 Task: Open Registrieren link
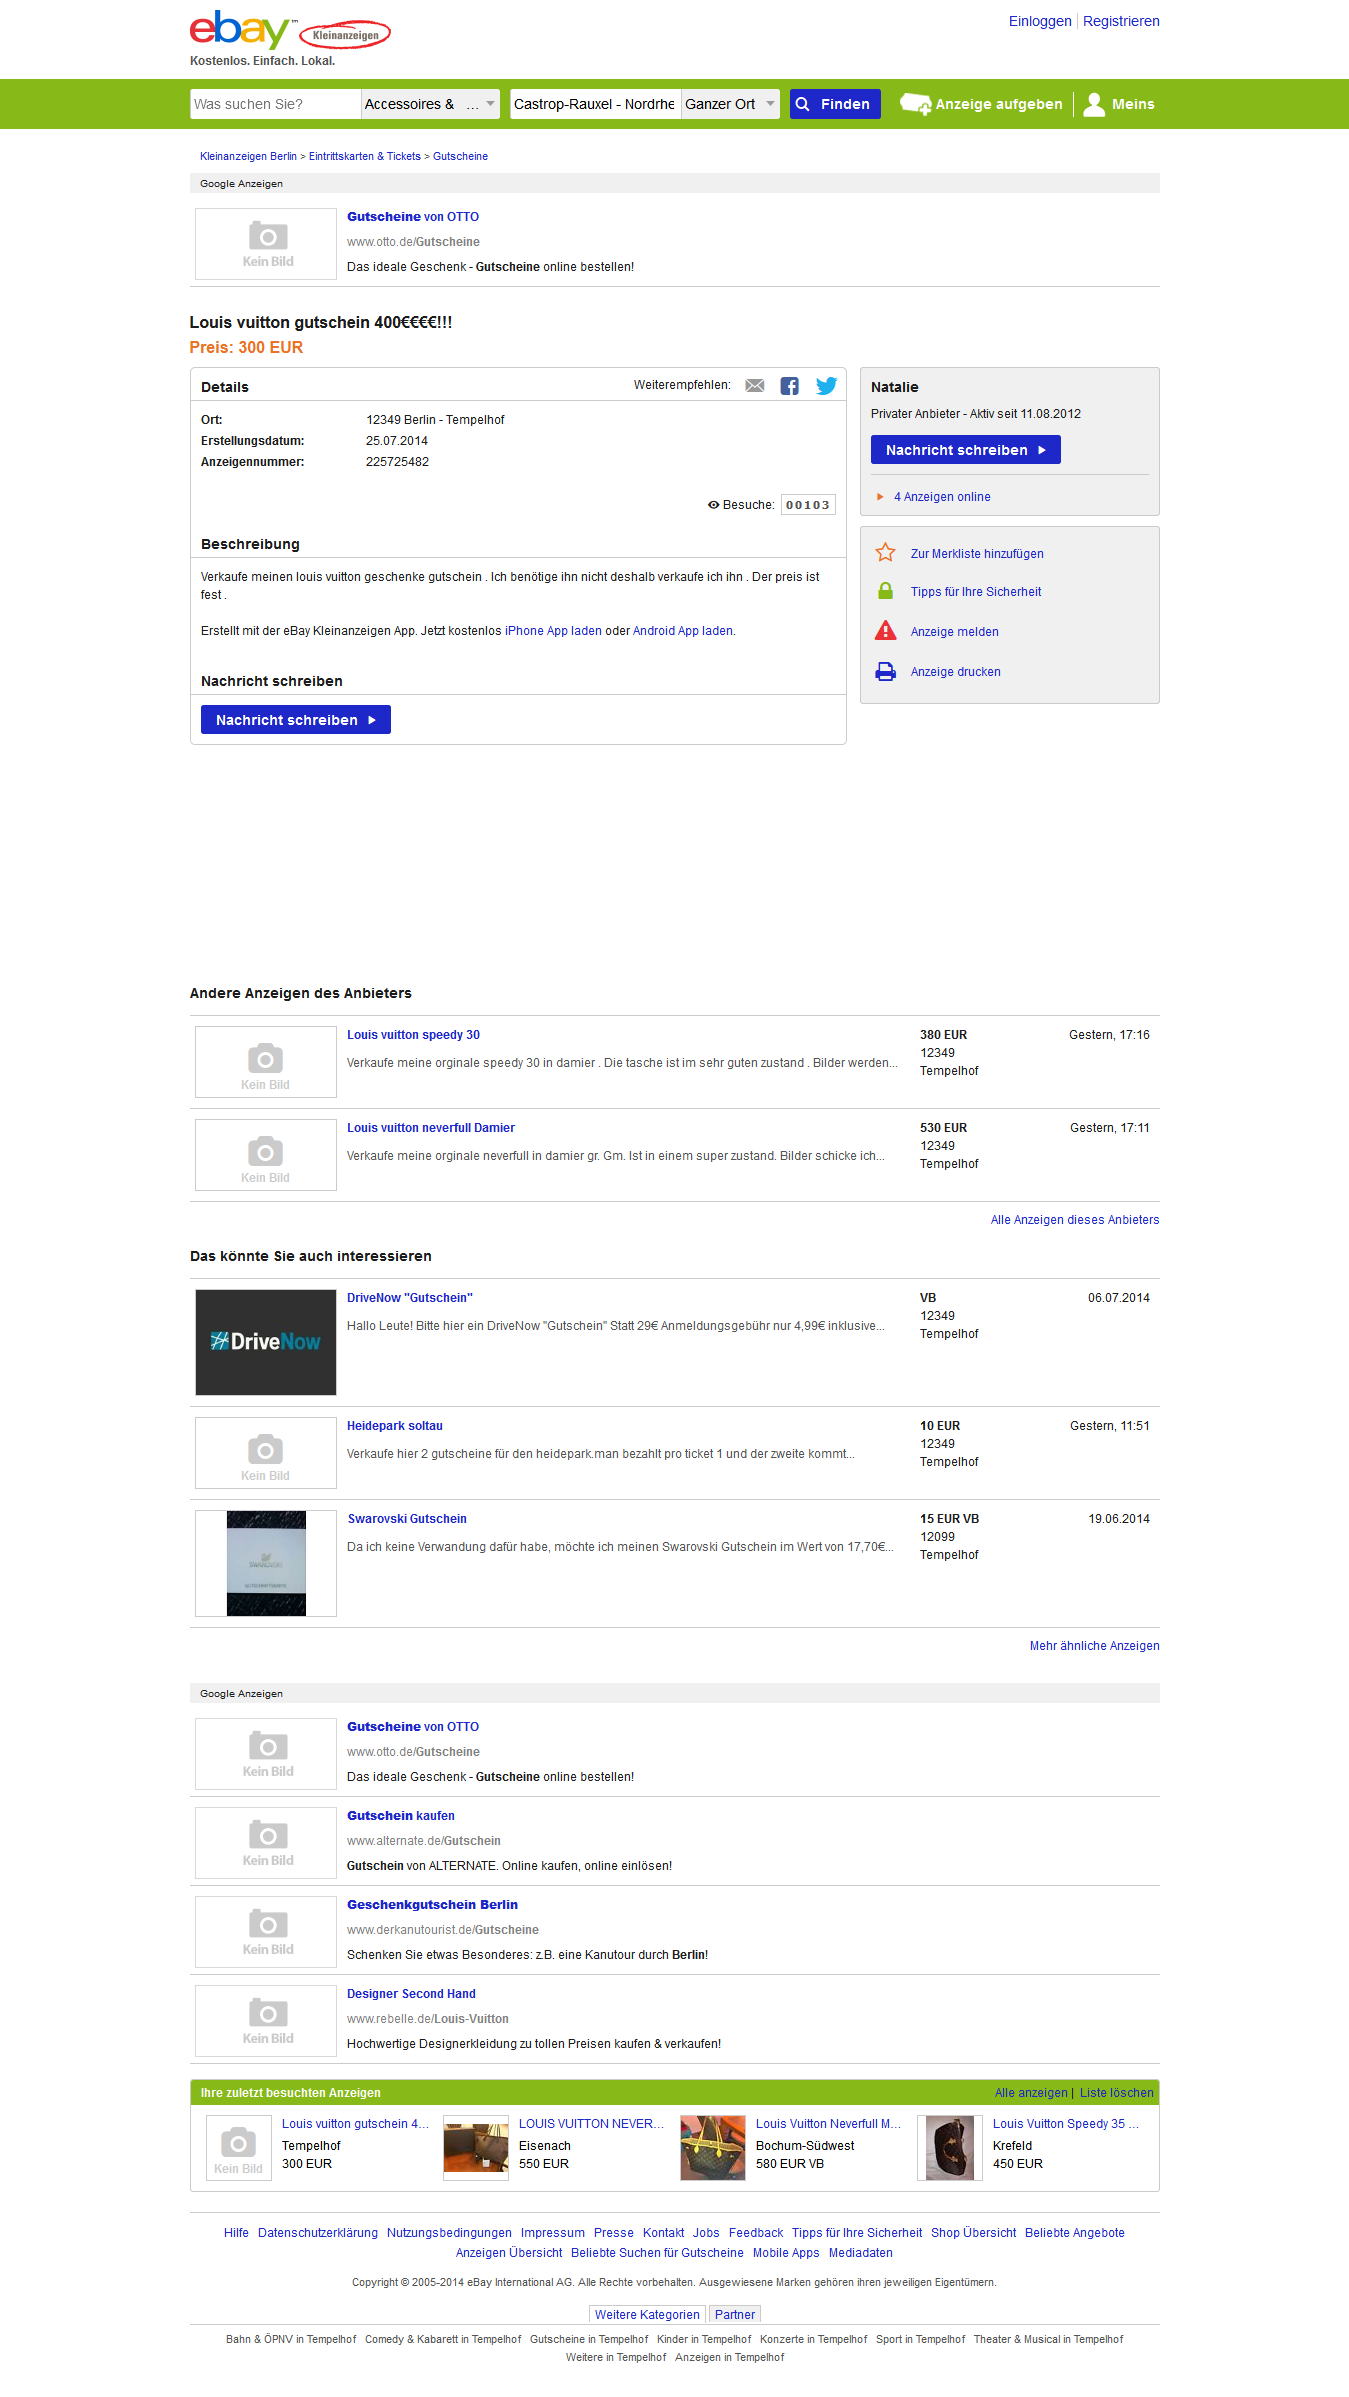(1121, 21)
